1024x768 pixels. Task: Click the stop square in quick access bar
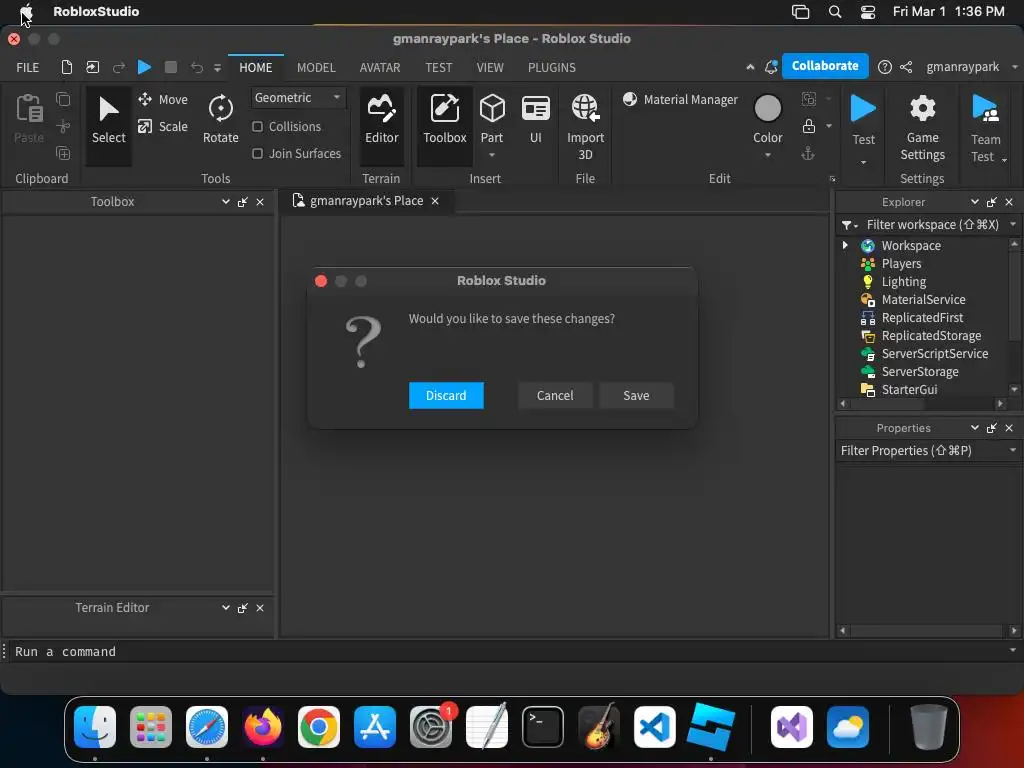pyautogui.click(x=170, y=67)
